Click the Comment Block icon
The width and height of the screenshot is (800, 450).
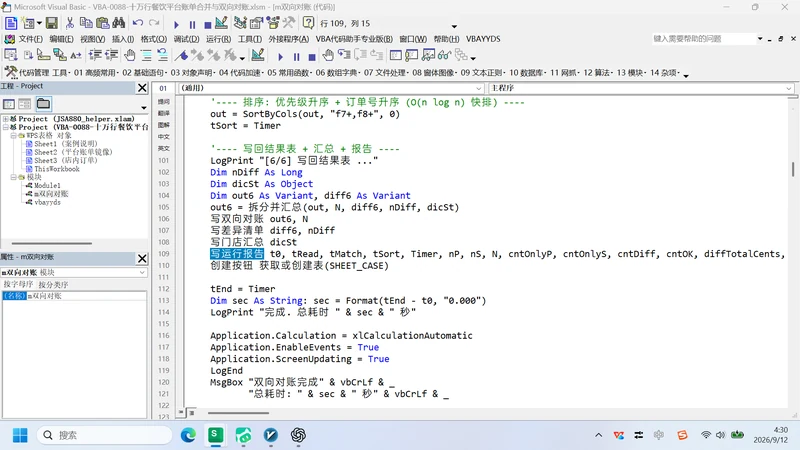146,55
